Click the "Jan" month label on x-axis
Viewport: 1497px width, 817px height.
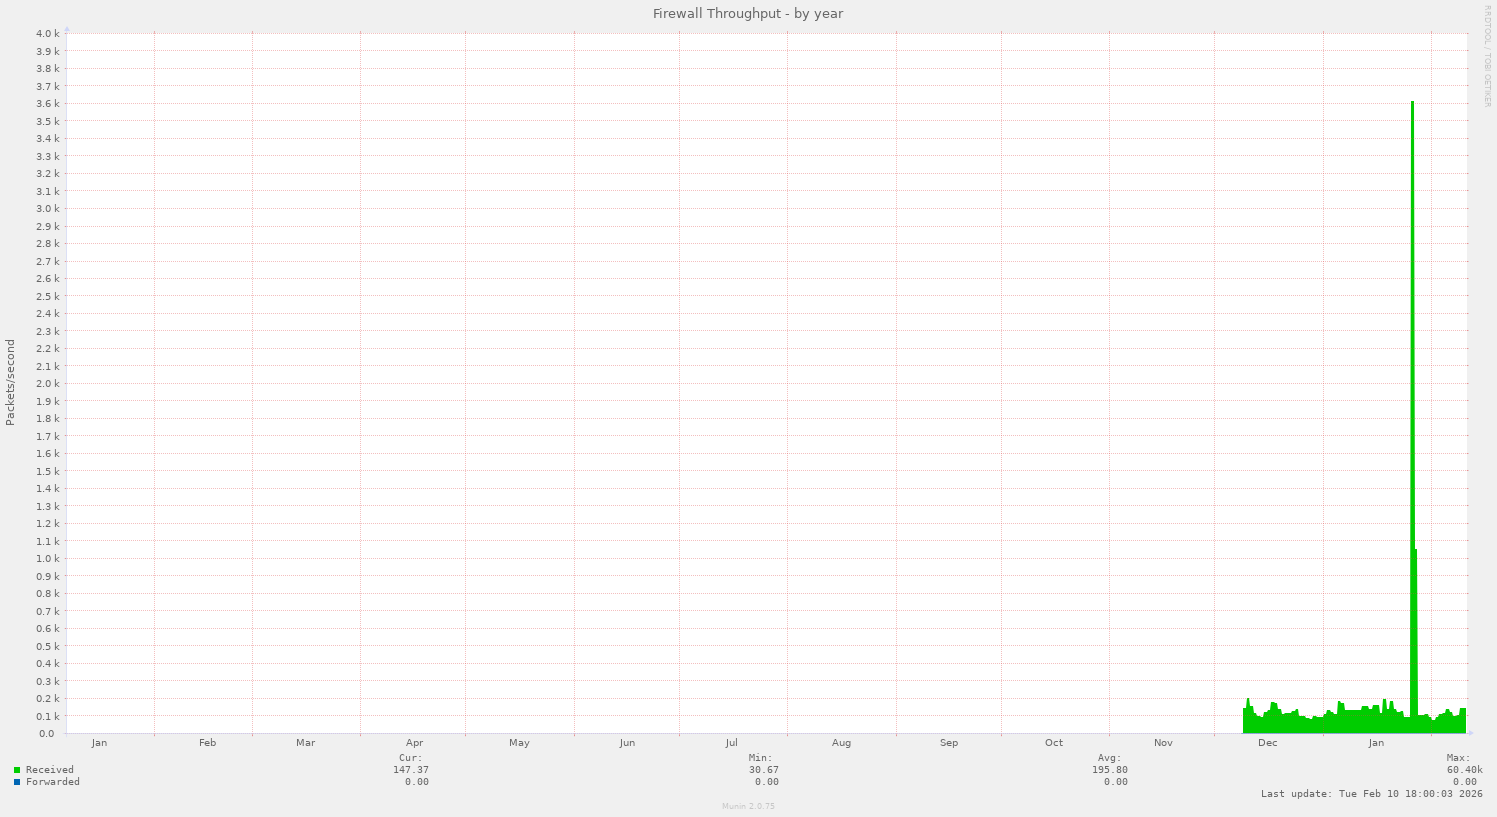99,743
